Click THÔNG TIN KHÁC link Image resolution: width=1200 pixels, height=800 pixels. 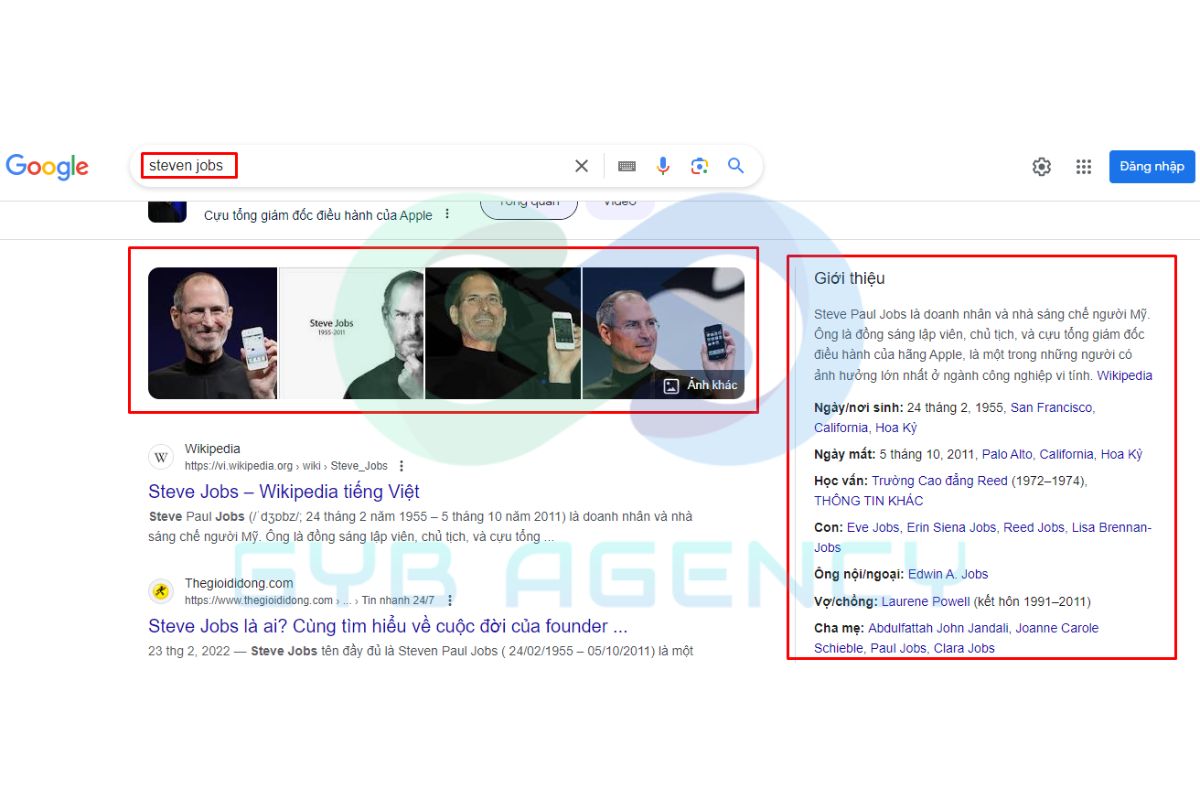[x=868, y=501]
